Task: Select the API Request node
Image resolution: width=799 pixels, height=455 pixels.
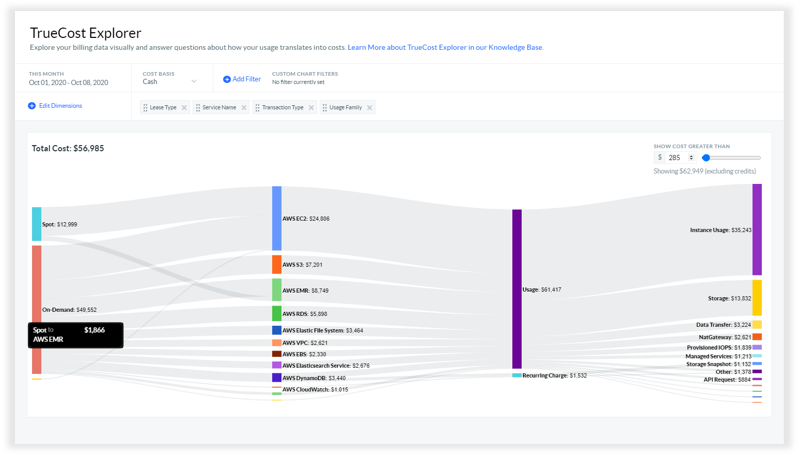Action: (x=757, y=379)
